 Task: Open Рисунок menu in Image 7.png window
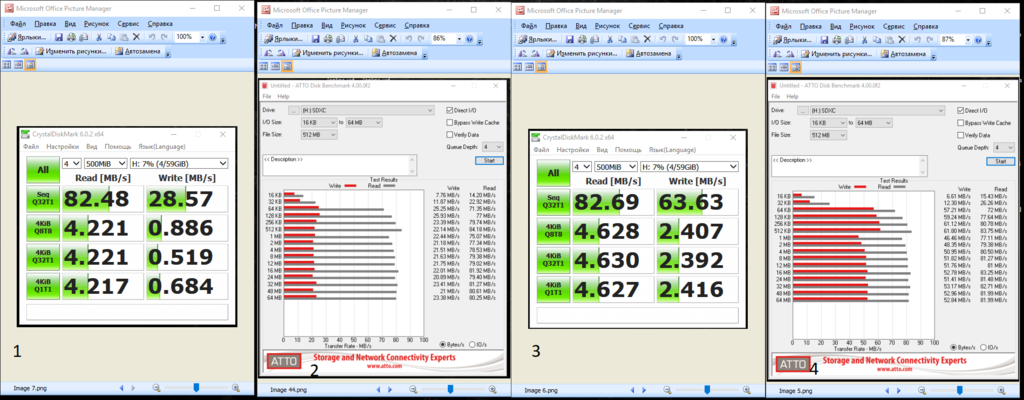click(x=97, y=24)
